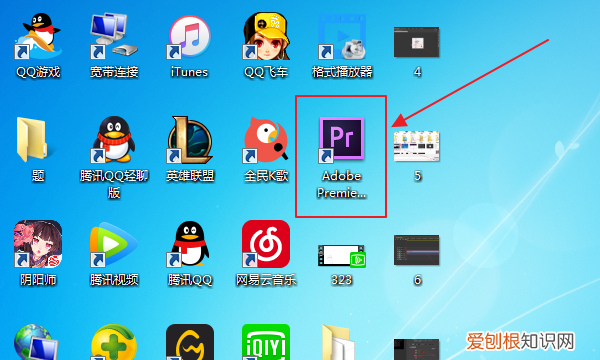Select the green plus-sign 360 icon
The height and width of the screenshot is (360, 600).
[x=114, y=342]
